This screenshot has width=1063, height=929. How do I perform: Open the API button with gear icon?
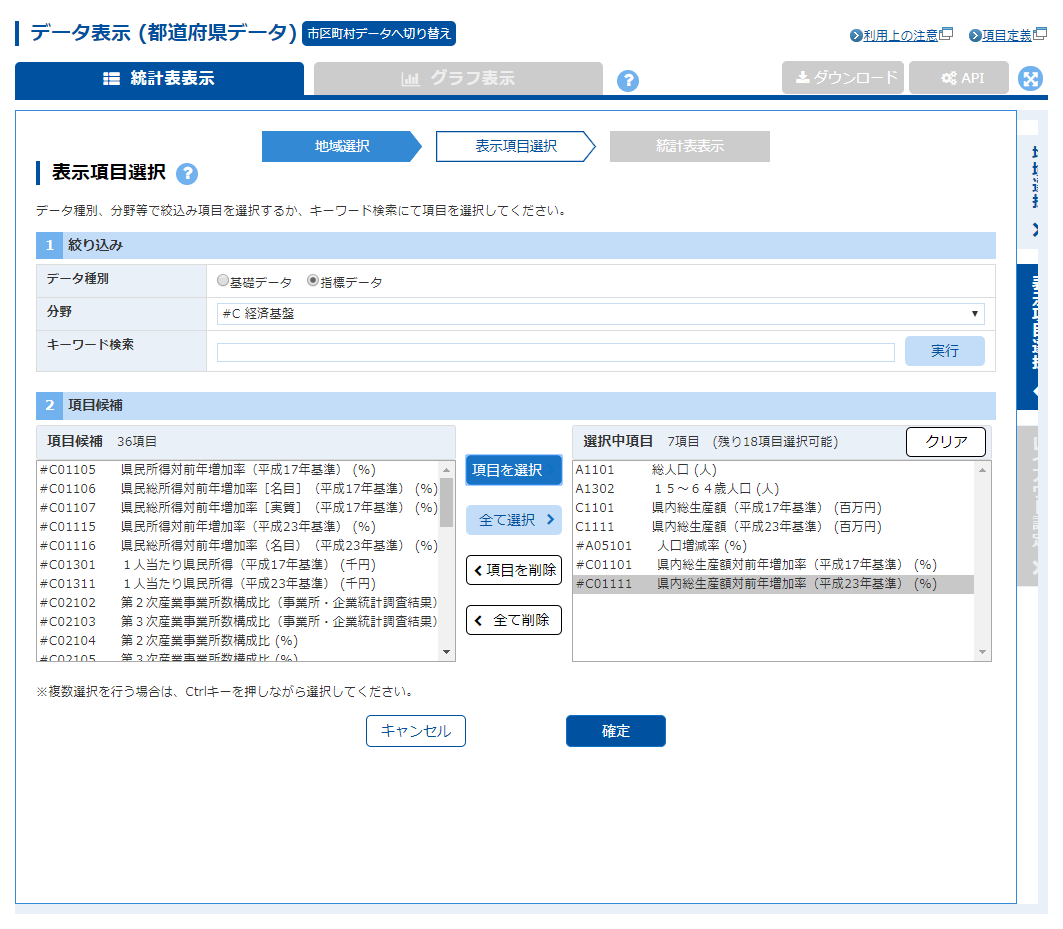pos(958,78)
